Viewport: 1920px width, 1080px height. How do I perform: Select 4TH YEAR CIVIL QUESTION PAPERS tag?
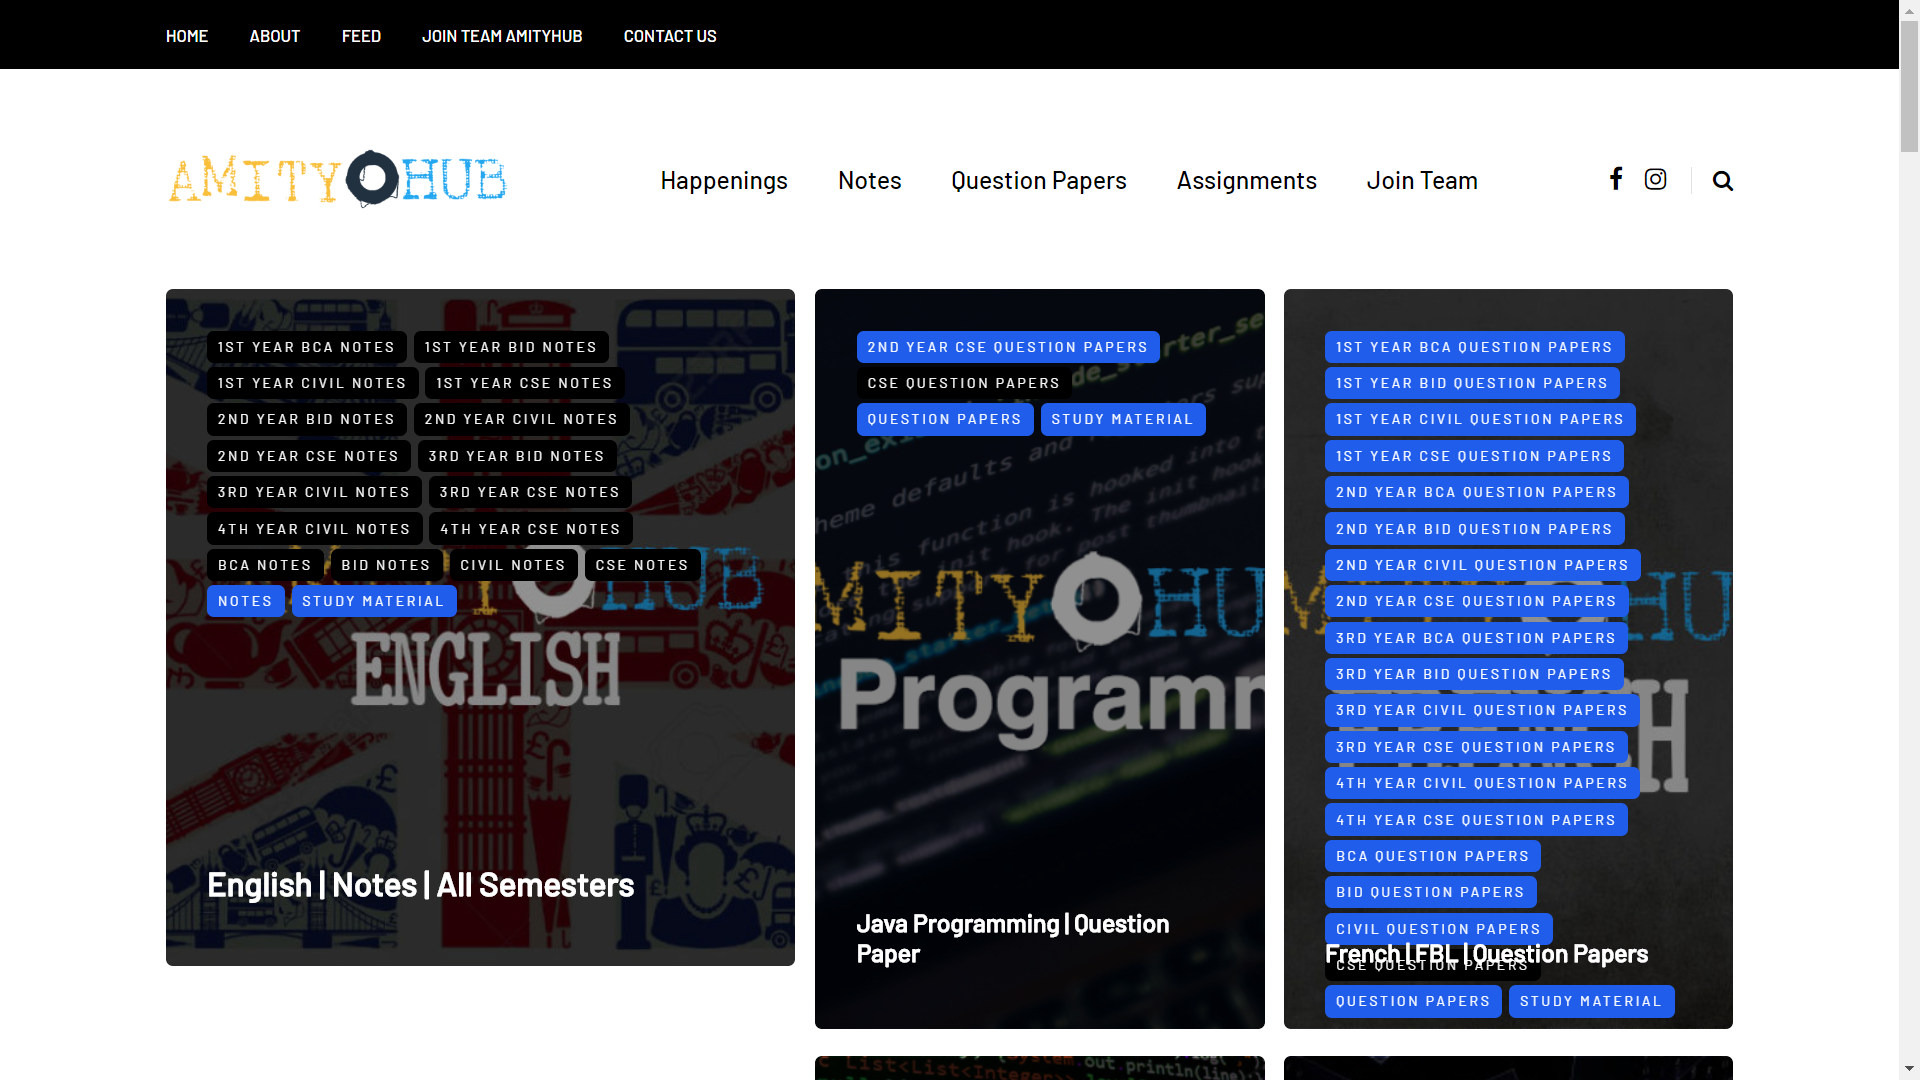point(1482,783)
